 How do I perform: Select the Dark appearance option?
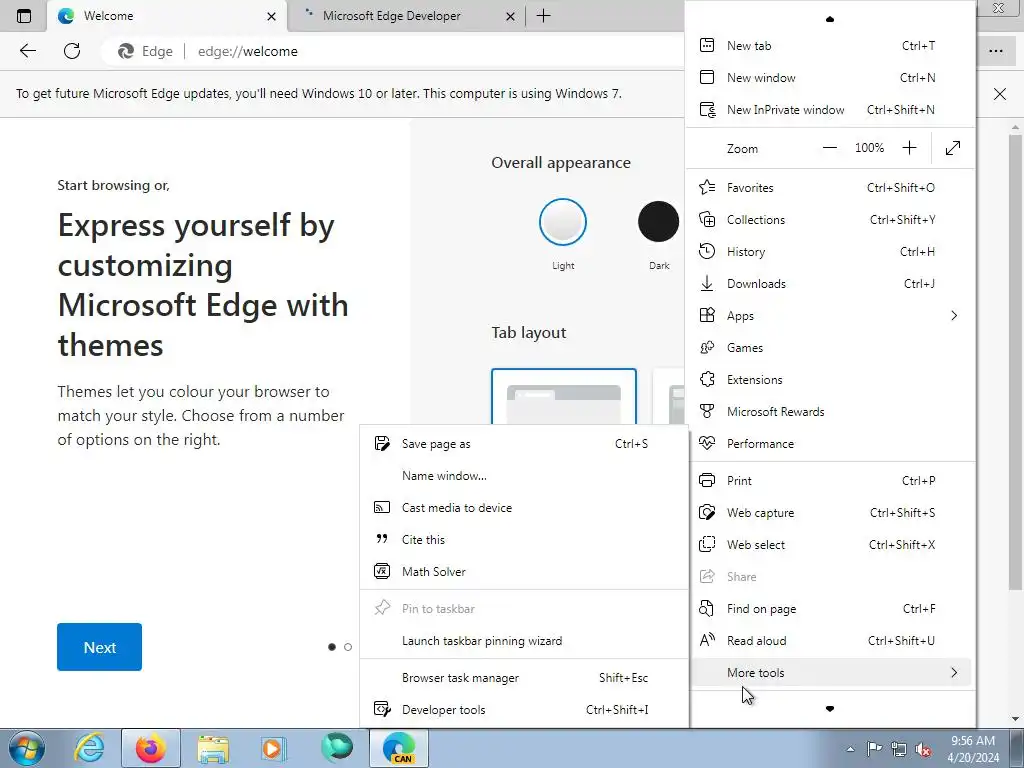coord(658,222)
